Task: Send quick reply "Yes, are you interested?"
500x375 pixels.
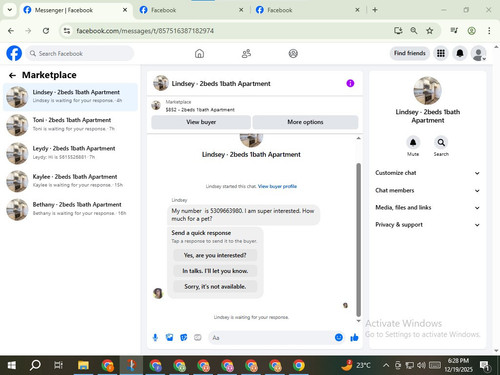Action: coord(215,255)
